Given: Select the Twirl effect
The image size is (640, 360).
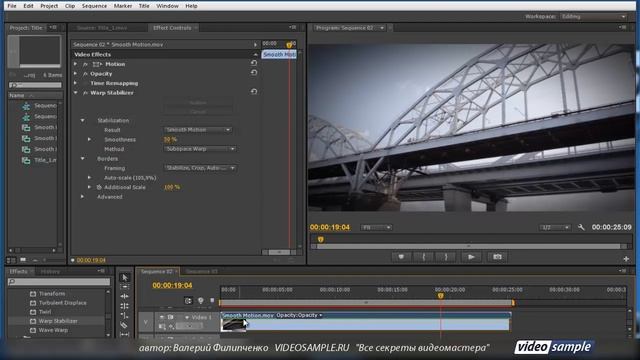Looking at the screenshot, I should (45, 312).
